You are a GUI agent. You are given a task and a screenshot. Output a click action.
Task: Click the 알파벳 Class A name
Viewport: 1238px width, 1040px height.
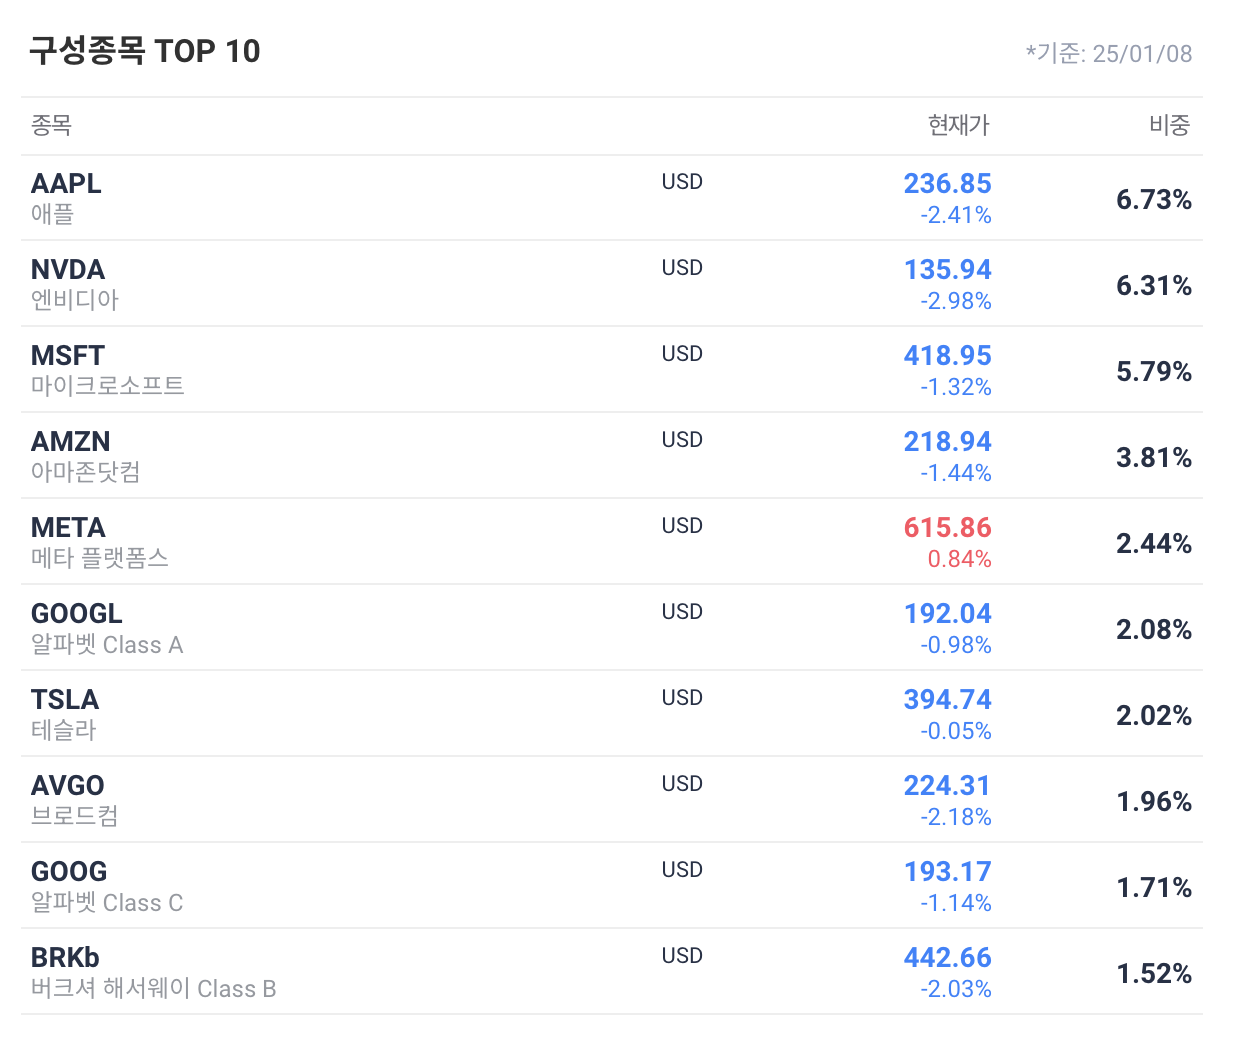click(x=107, y=644)
